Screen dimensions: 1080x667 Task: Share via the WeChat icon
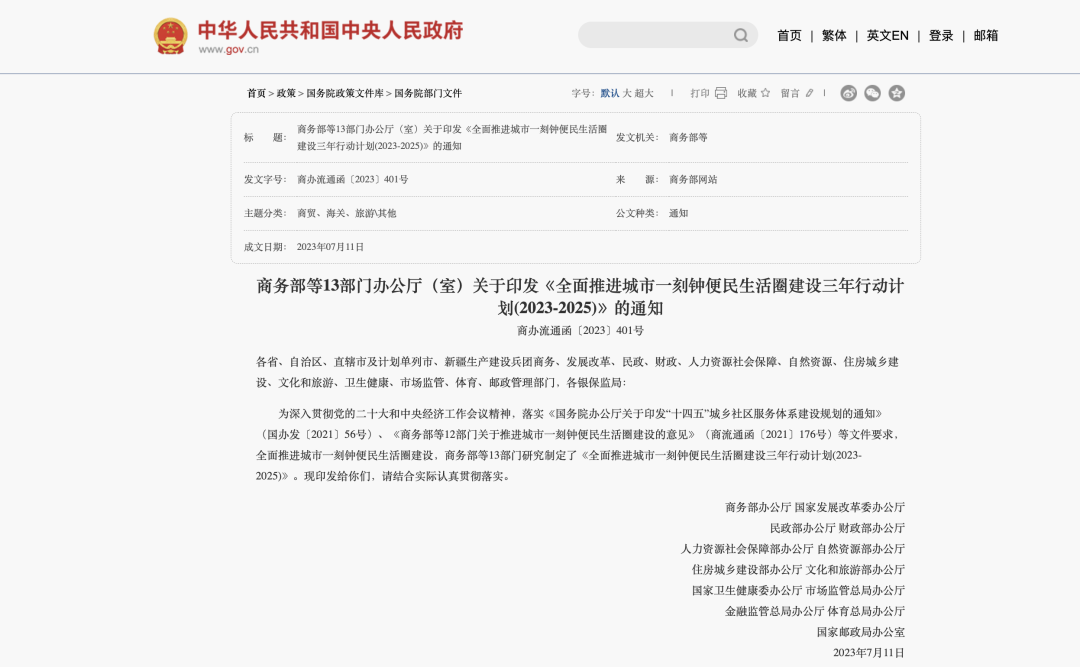point(873,93)
